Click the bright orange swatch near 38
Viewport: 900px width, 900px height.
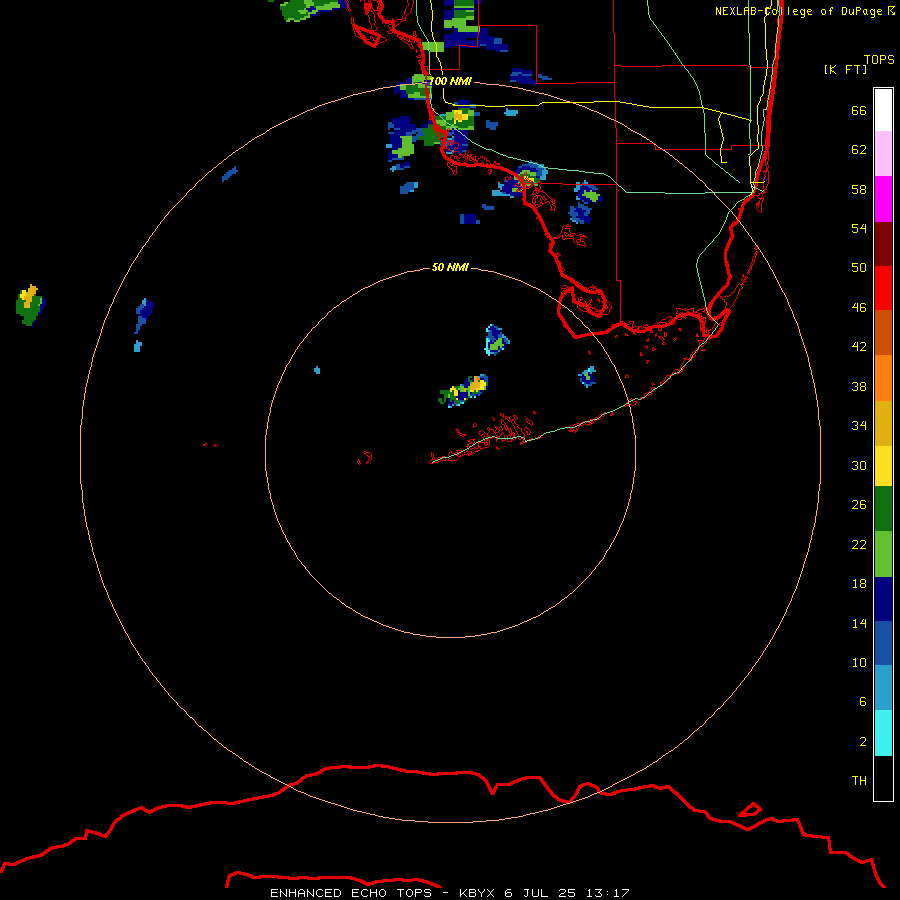[x=883, y=378]
